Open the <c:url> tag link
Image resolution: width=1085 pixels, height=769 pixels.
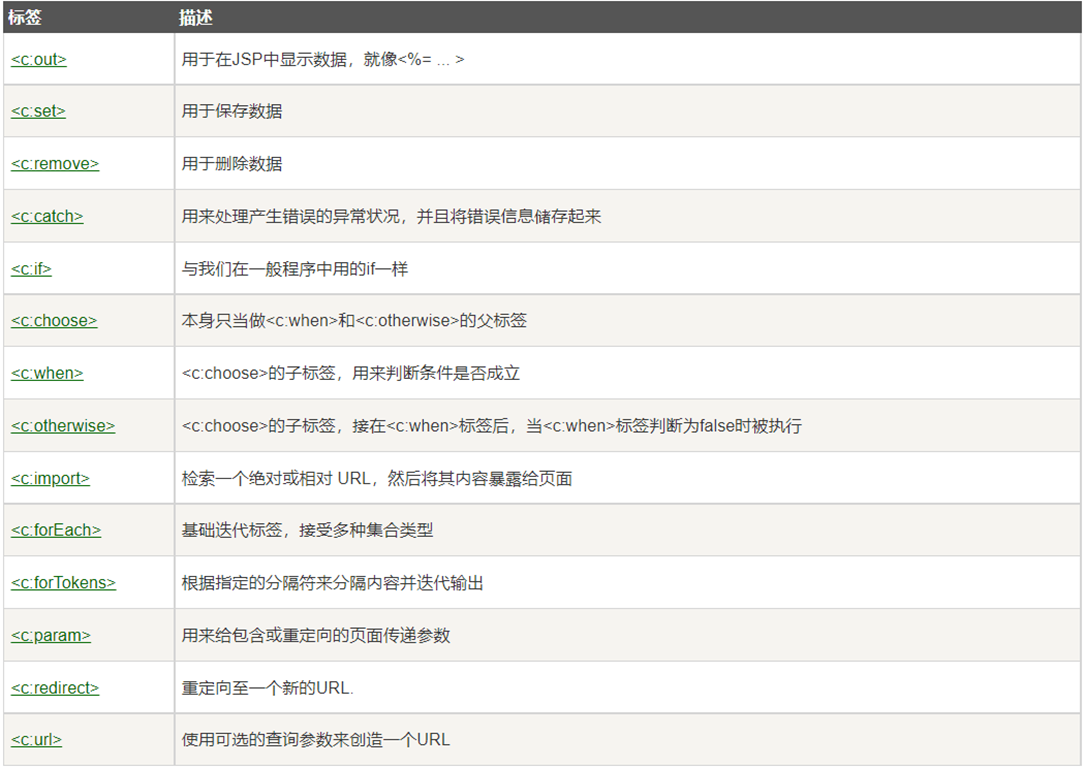coord(36,739)
